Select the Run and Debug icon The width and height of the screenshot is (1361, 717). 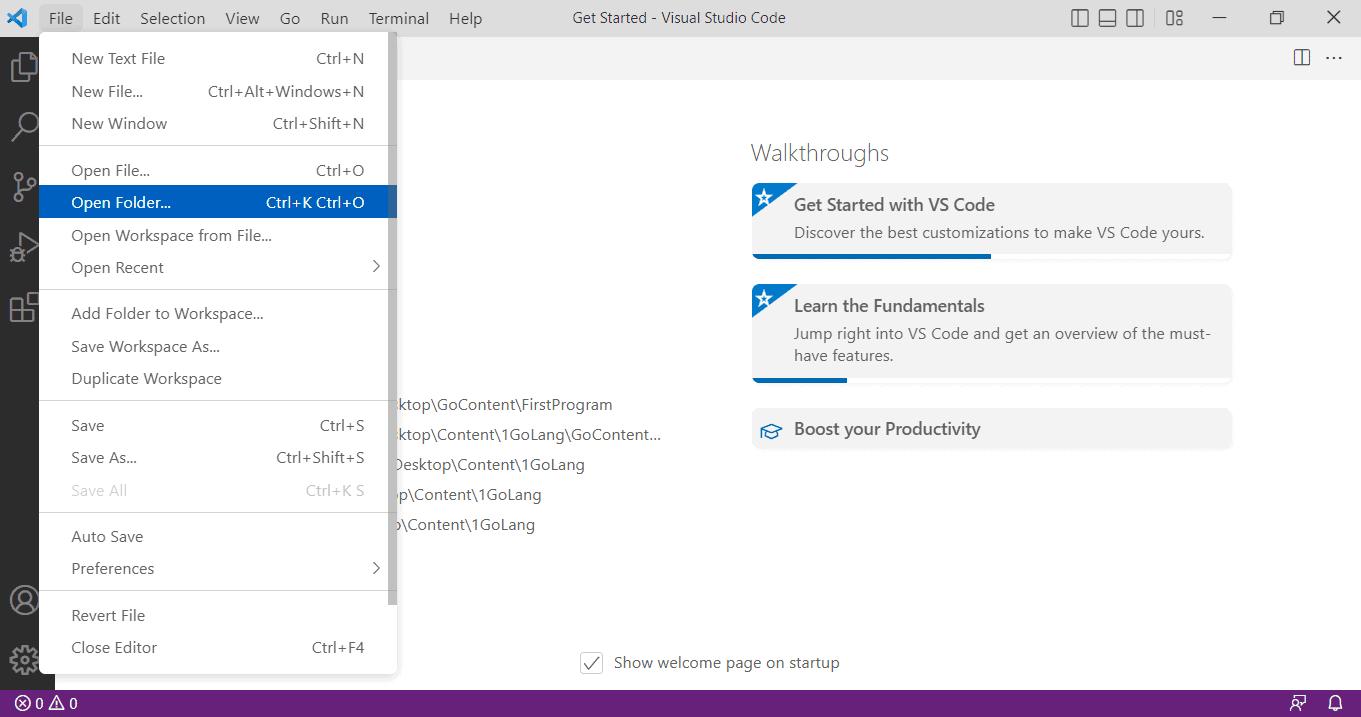pos(23,247)
